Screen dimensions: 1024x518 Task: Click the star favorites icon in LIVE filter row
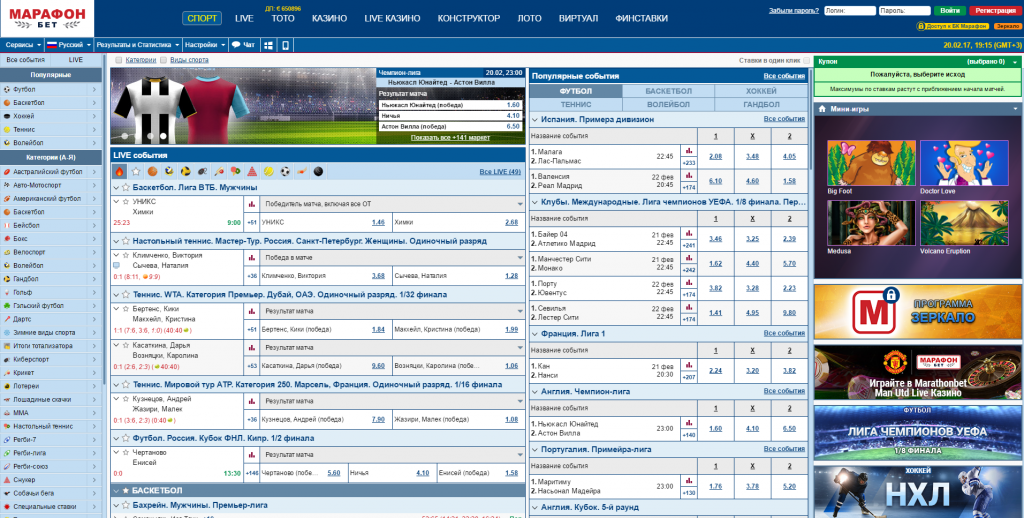click(136, 172)
